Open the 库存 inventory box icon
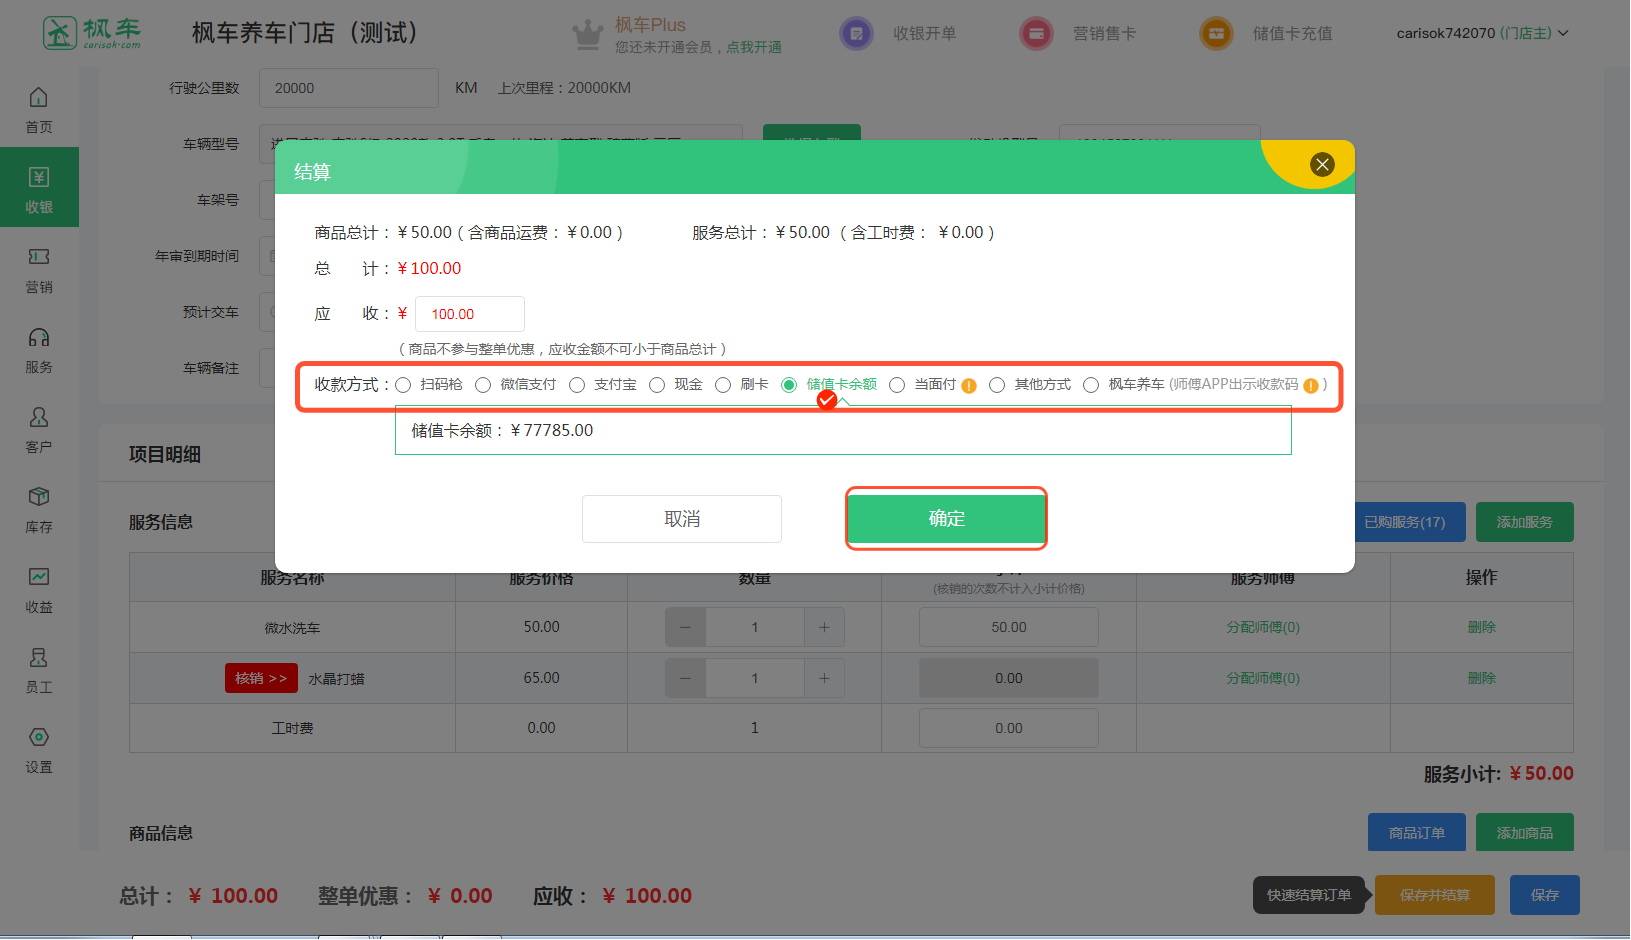 38,498
